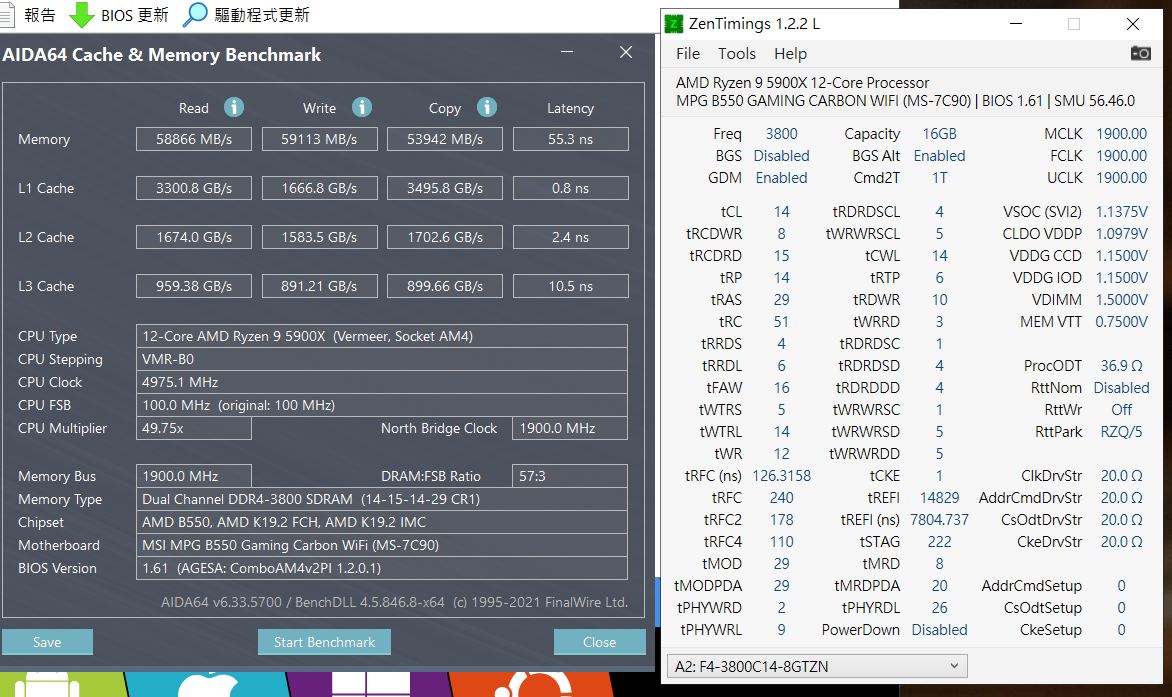Click the driver update magnifier icon

coord(195,15)
